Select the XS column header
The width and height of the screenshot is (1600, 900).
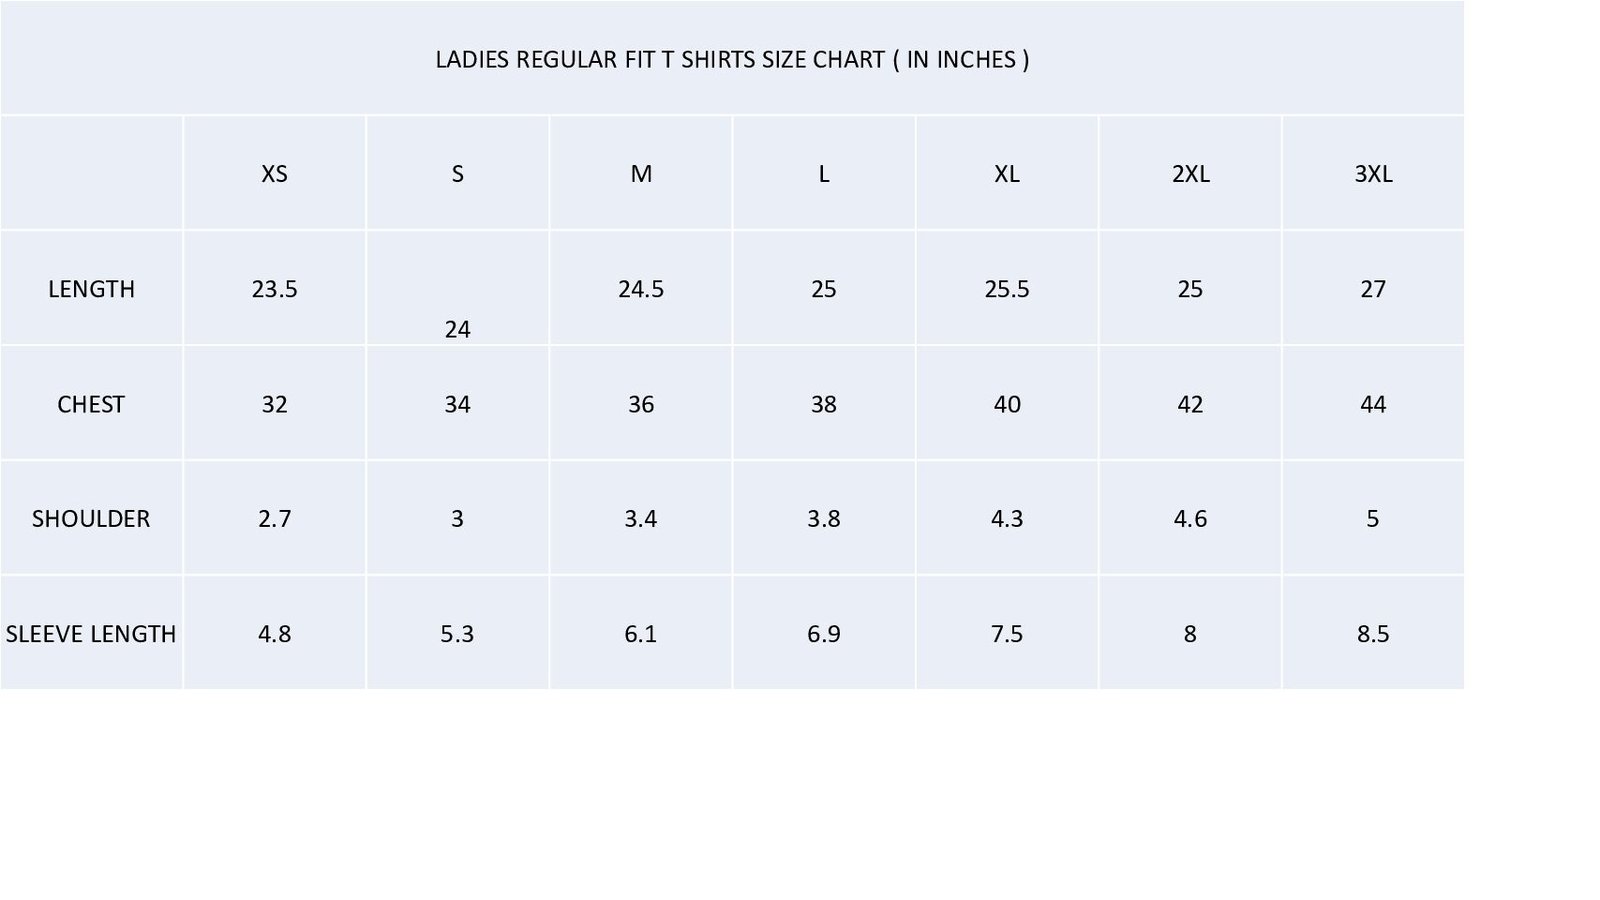point(274,174)
